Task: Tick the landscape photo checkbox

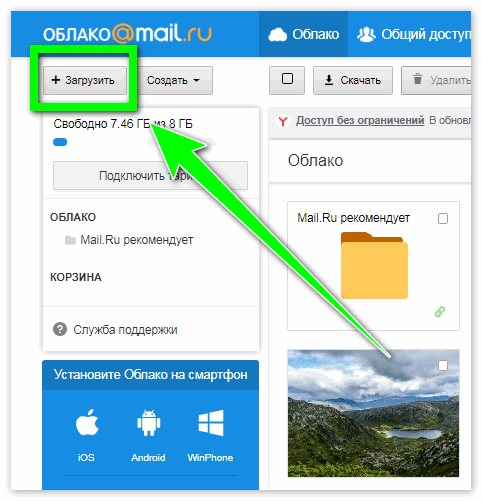Action: [443, 366]
